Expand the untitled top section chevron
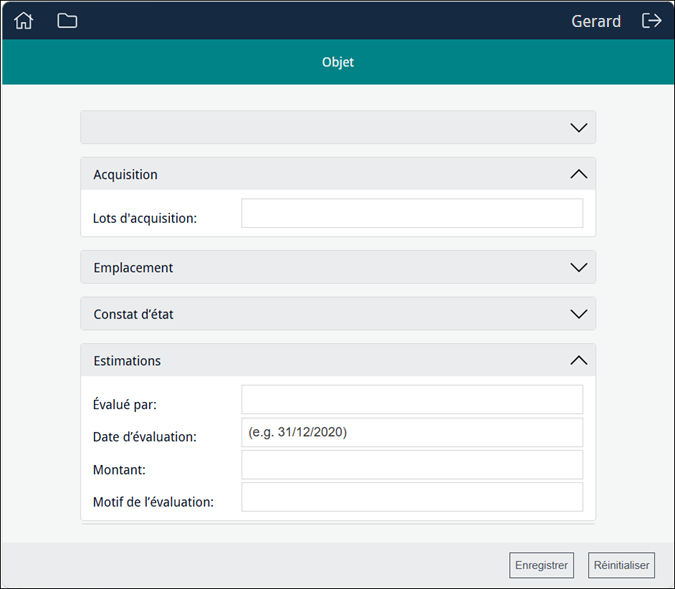Image resolution: width=675 pixels, height=589 pixels. (x=579, y=127)
